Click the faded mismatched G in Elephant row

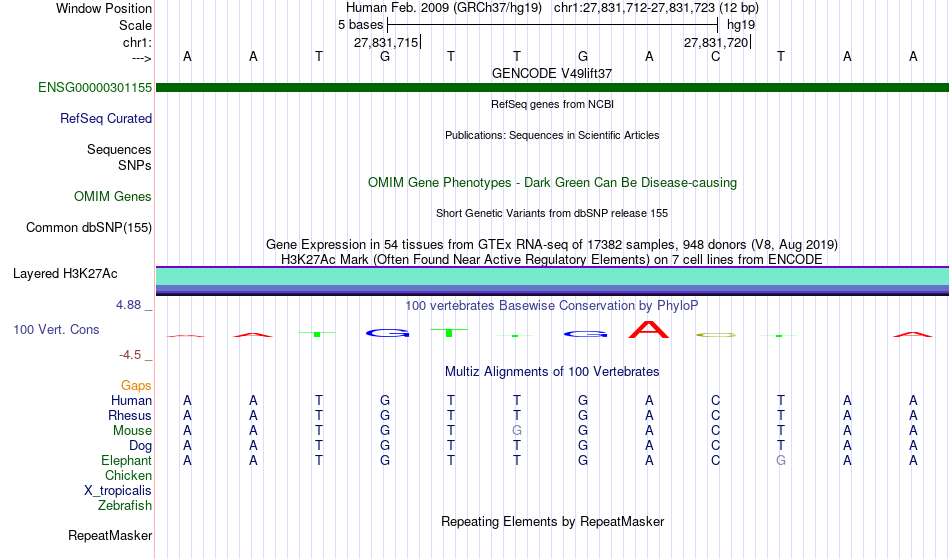click(x=781, y=460)
